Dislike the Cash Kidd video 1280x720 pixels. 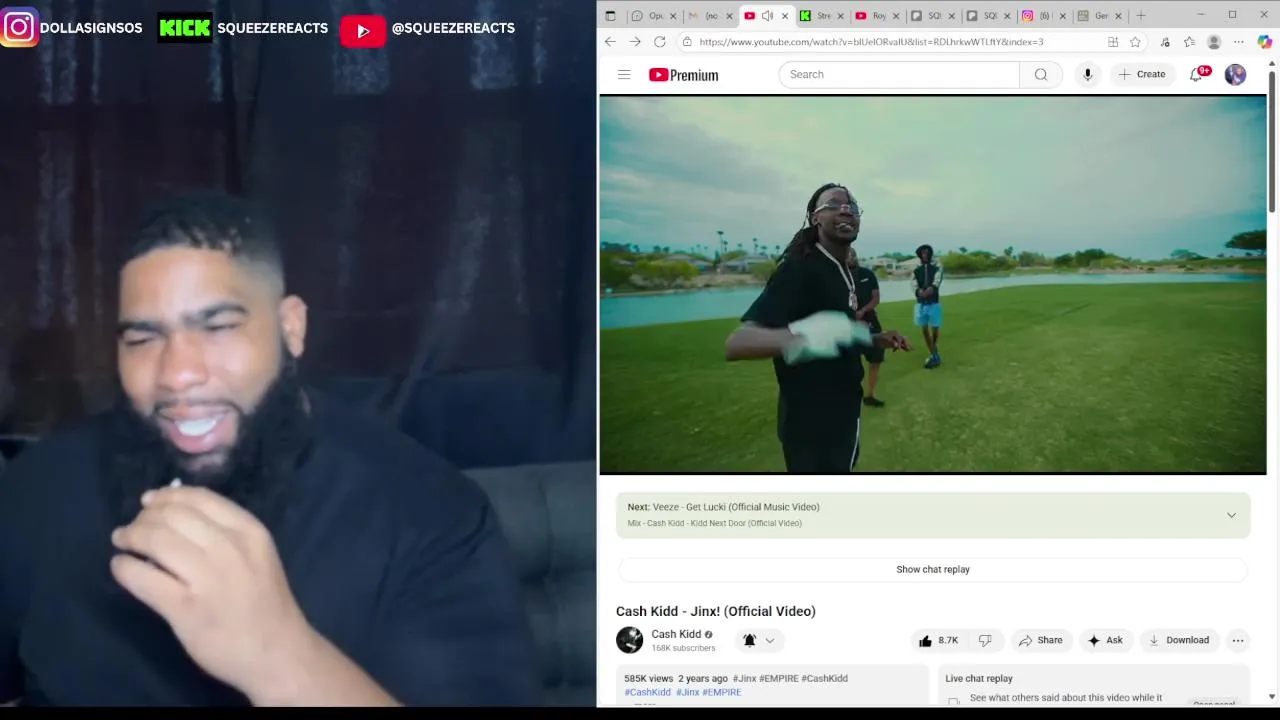click(985, 640)
